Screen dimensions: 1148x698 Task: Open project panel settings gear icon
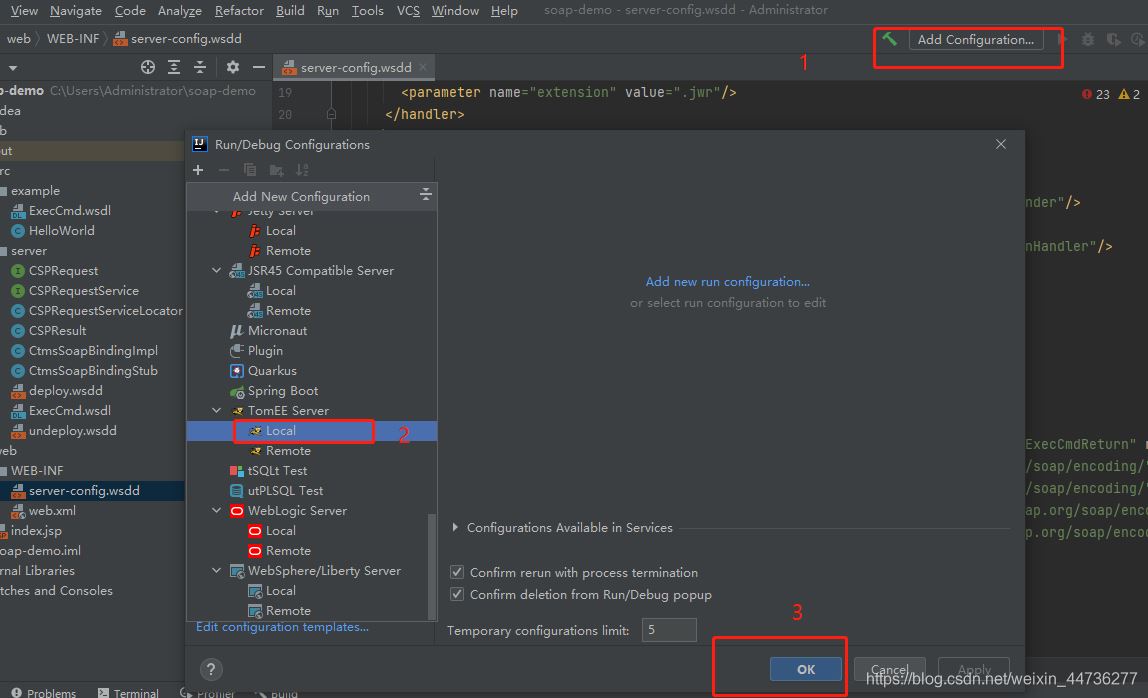tap(233, 67)
